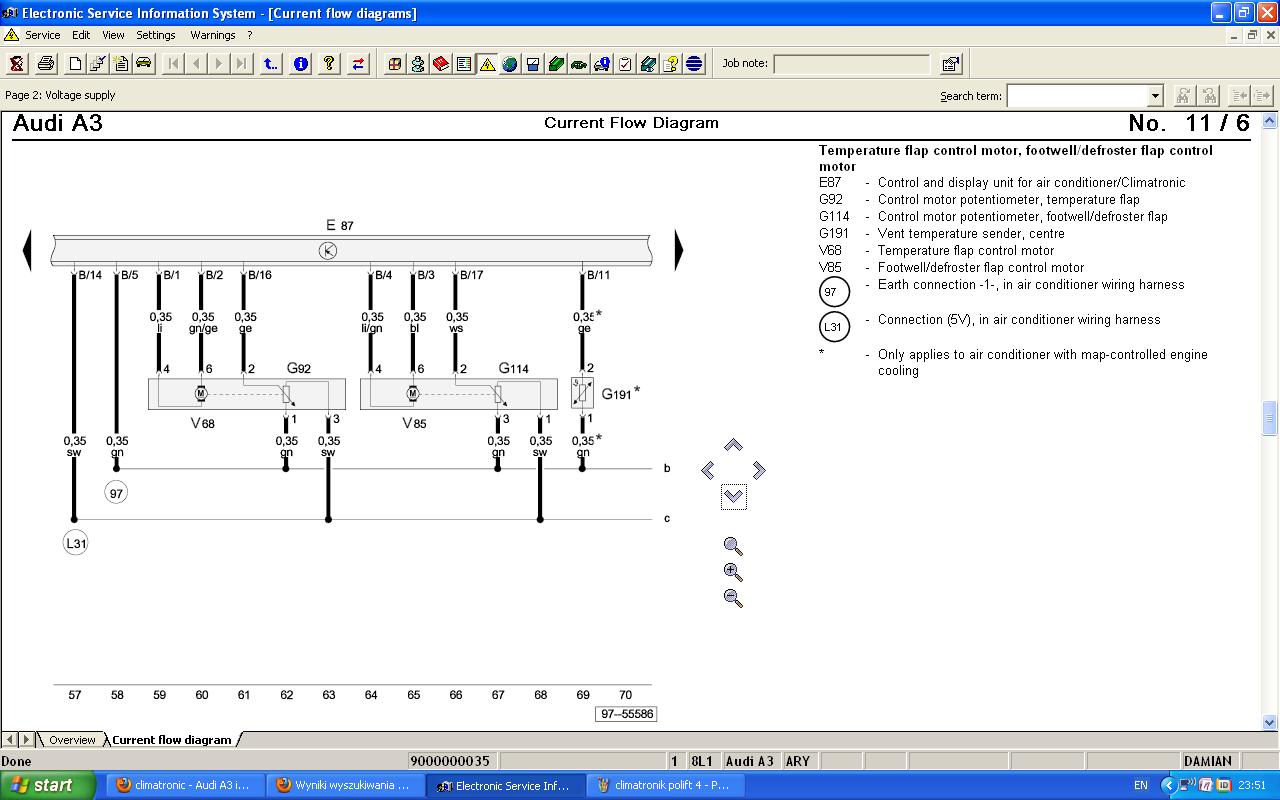Click the yellow warning triangle icon
This screenshot has height=800, width=1280.
click(487, 64)
